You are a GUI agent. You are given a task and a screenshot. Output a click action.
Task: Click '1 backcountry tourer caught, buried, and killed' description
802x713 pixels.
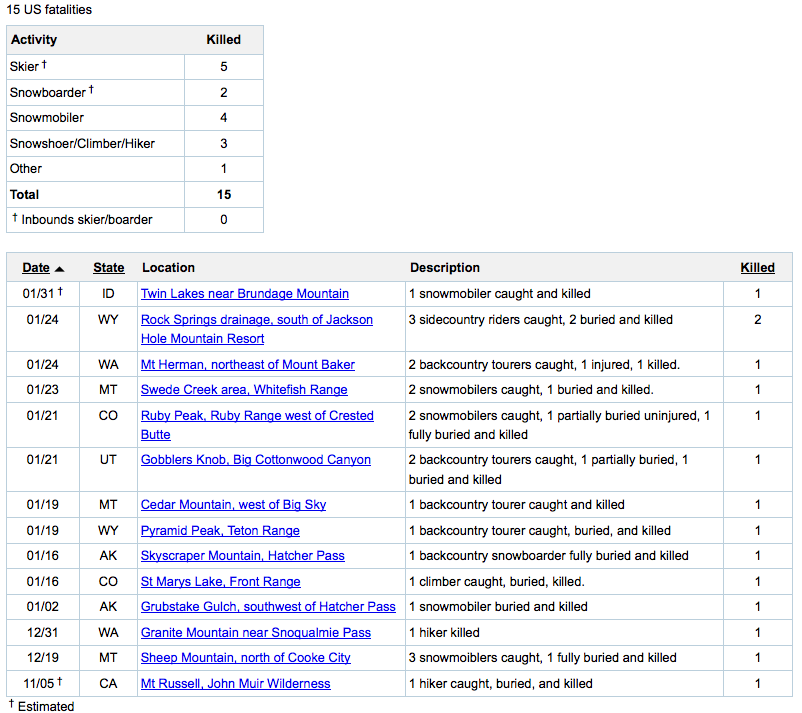540,531
